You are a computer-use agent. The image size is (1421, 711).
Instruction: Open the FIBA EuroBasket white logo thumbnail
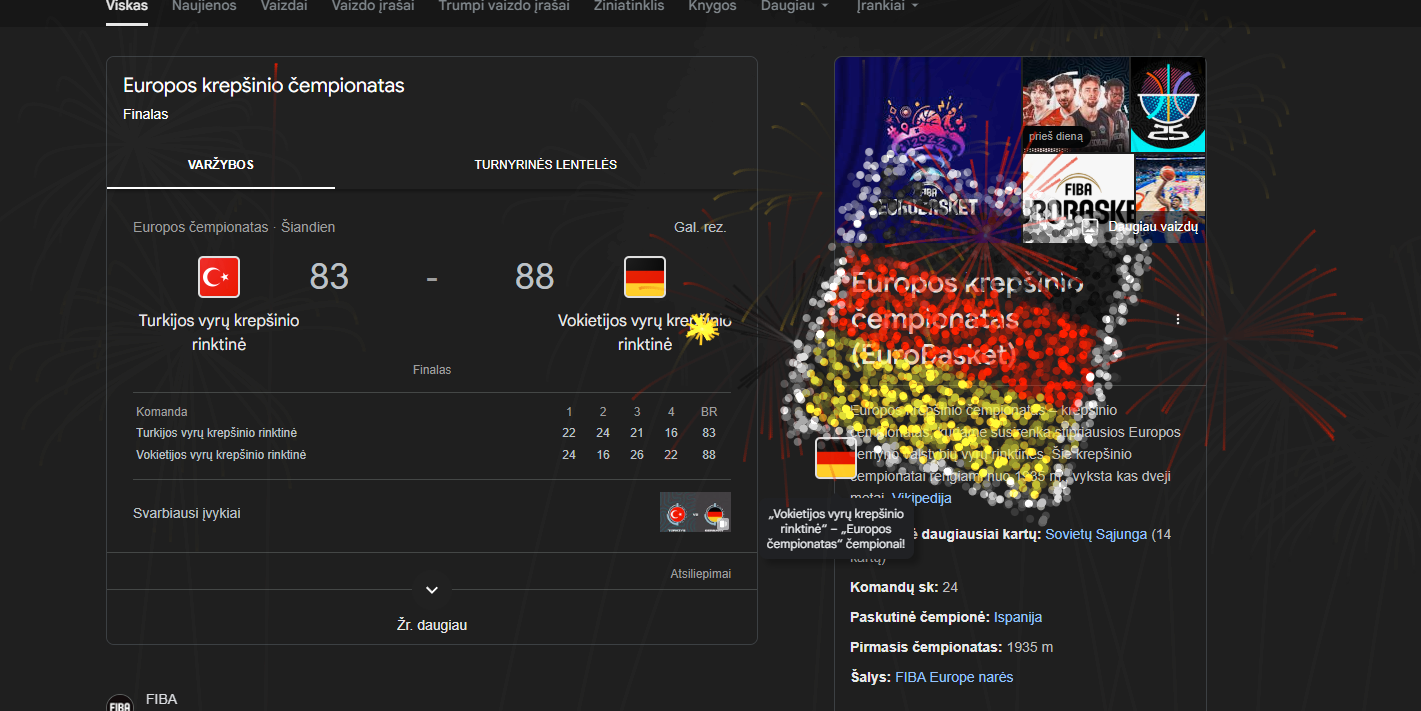[1078, 199]
